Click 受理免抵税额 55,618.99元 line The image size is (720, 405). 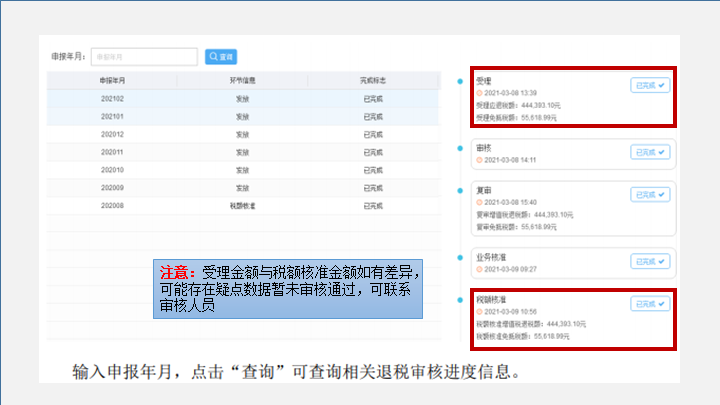coord(516,118)
